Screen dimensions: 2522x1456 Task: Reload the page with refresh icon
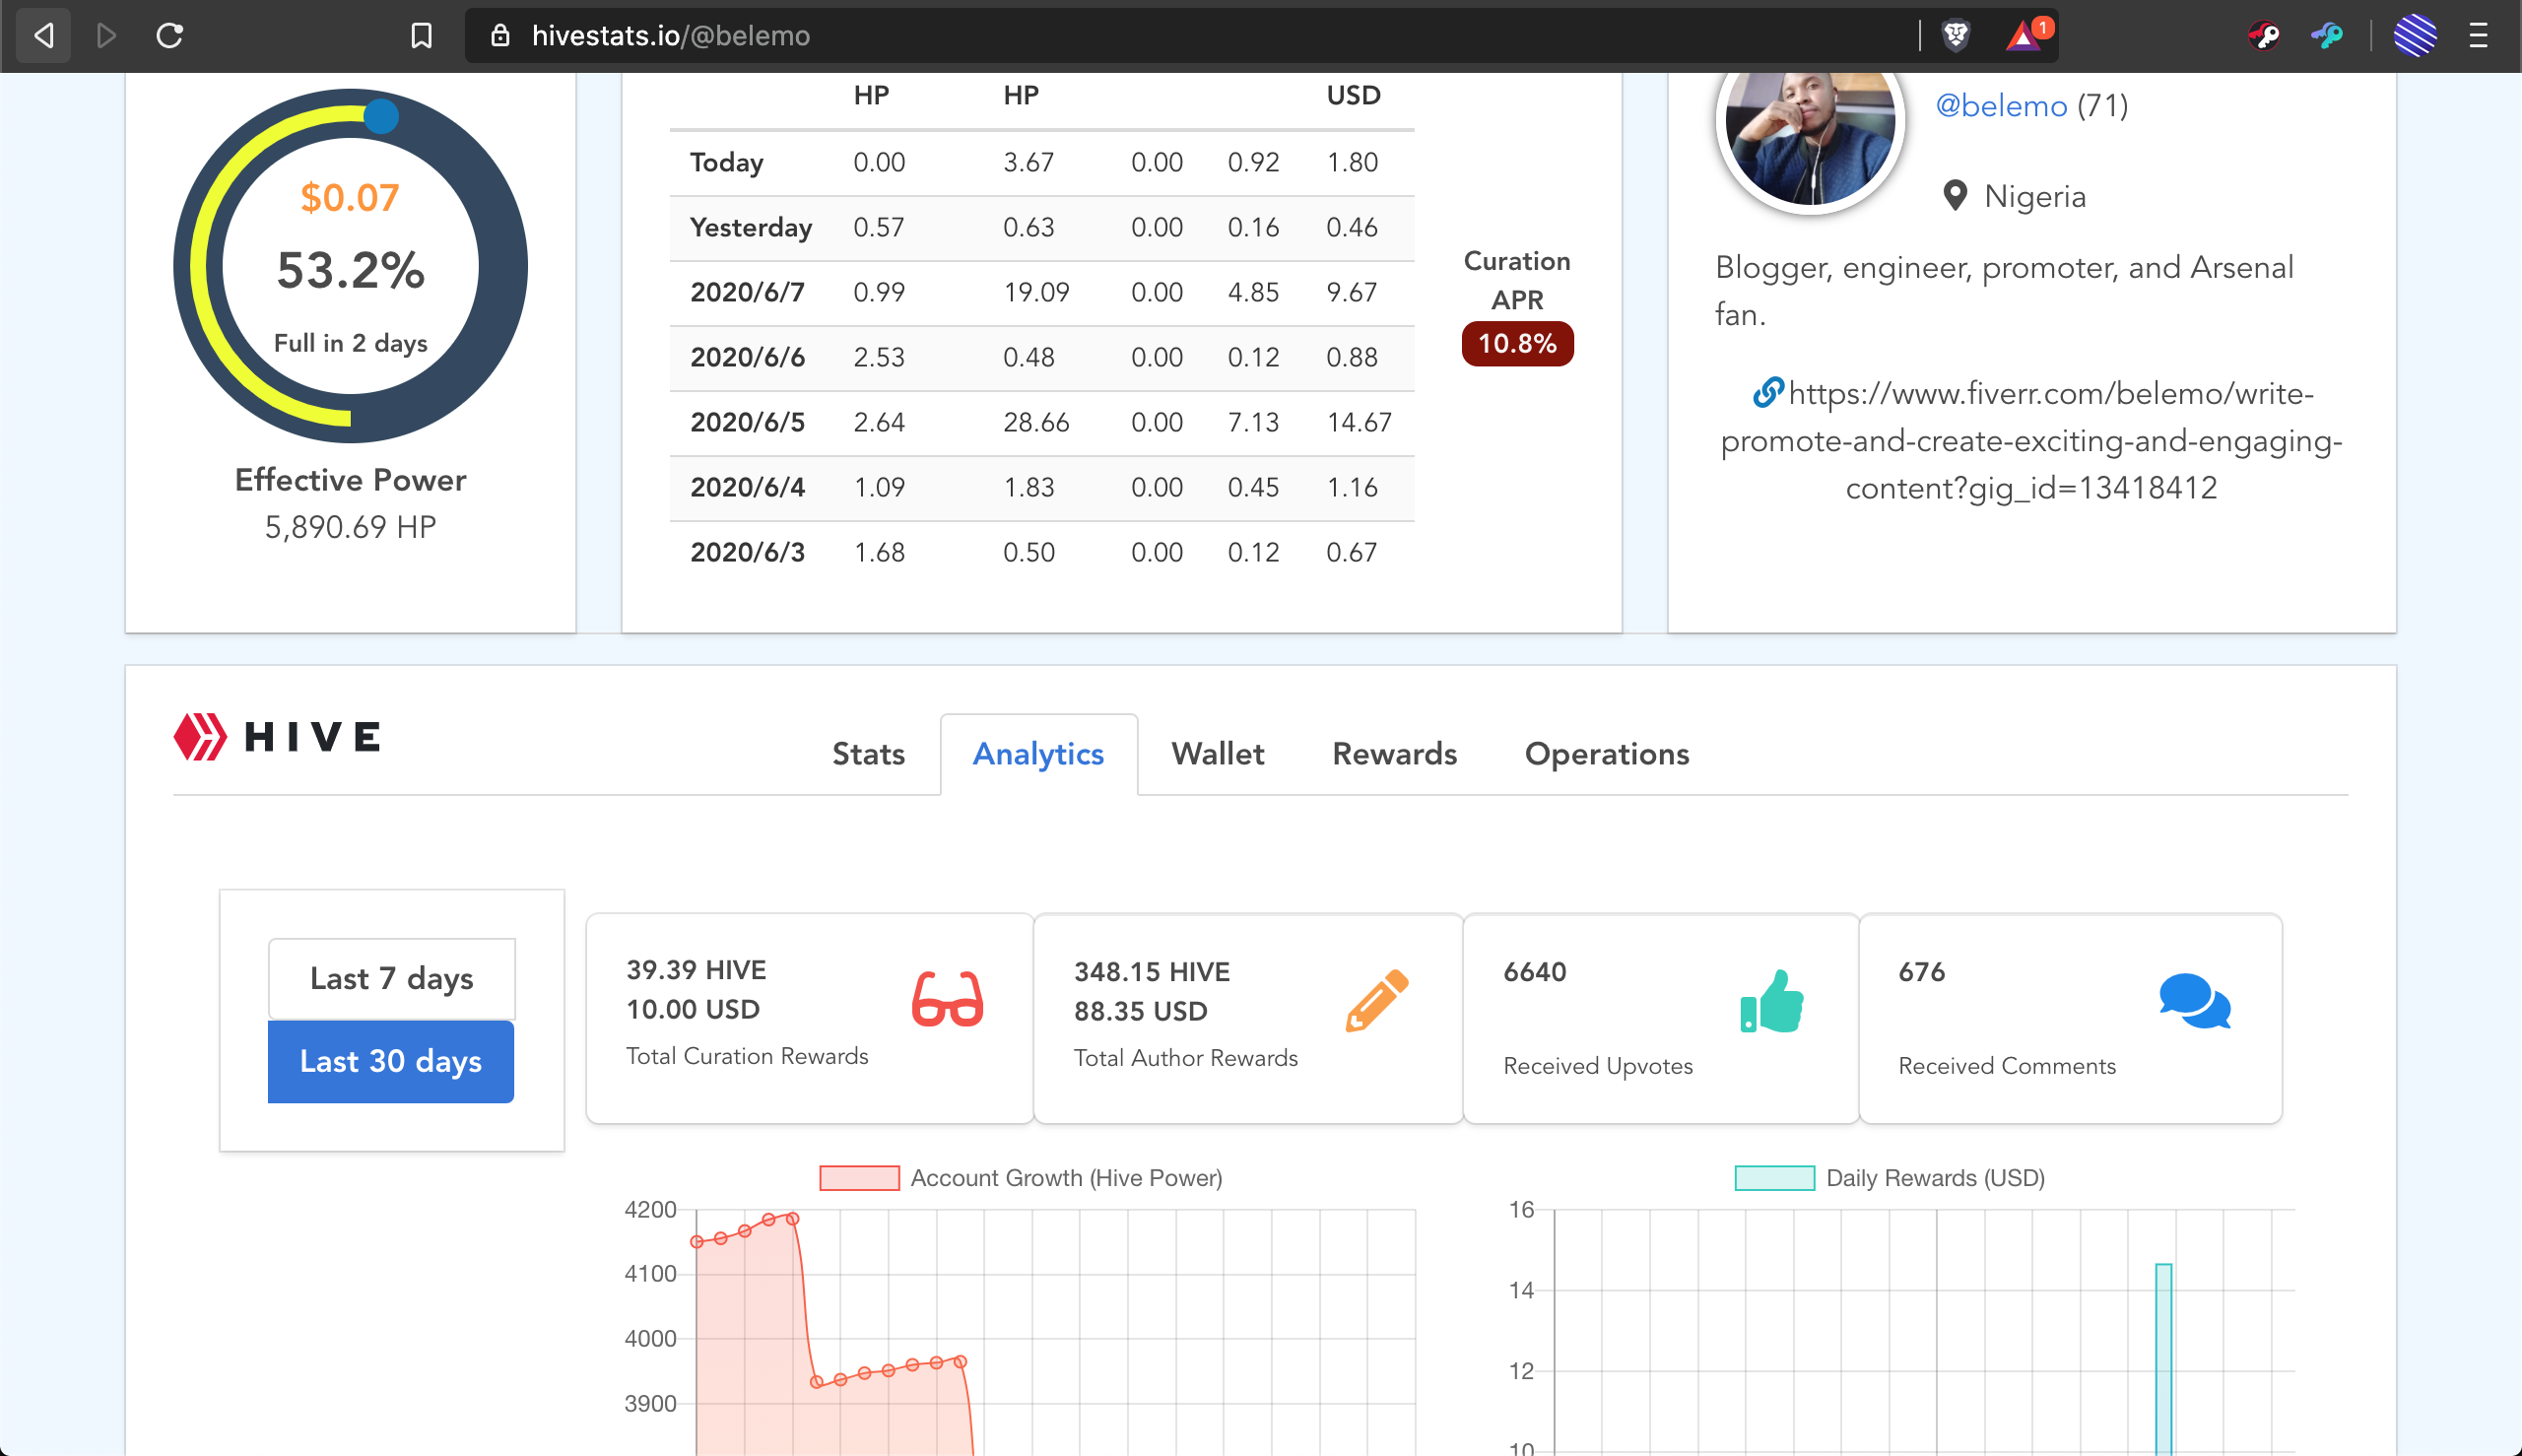[x=170, y=36]
